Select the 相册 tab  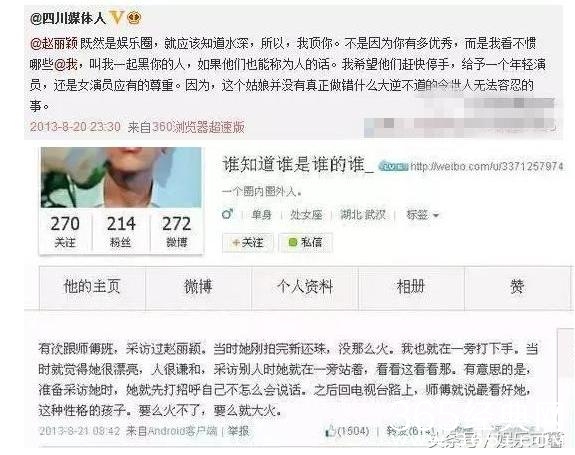coord(411,287)
